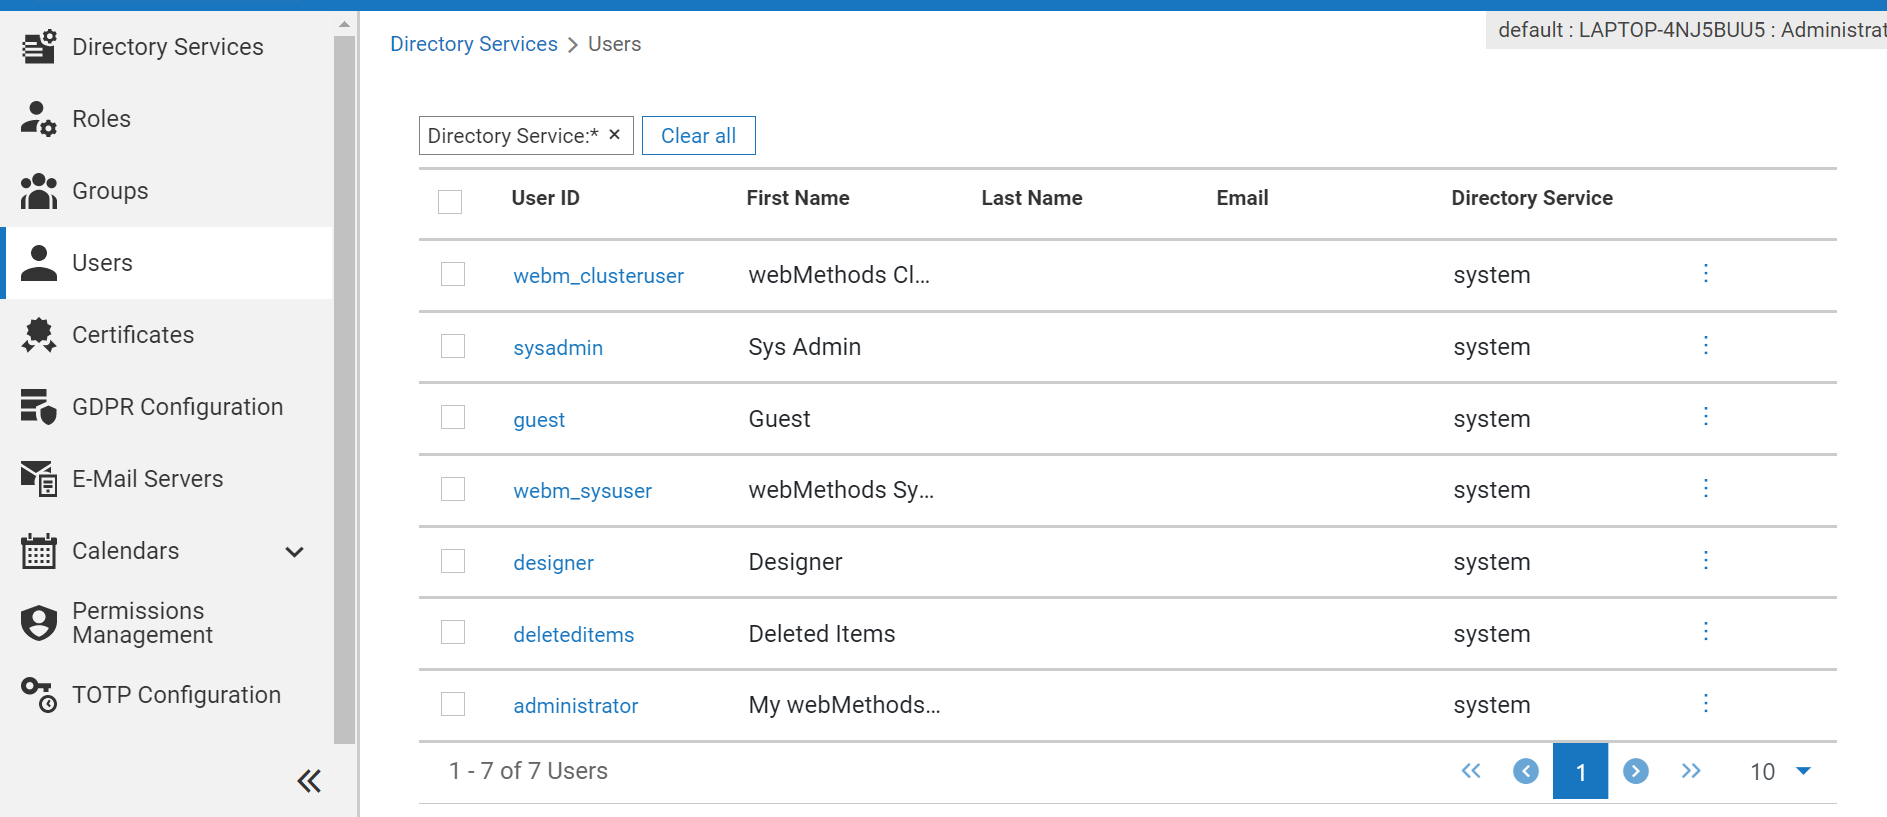The image size is (1887, 817).
Task: Open GDPR Configuration shield icon
Action: (39, 407)
